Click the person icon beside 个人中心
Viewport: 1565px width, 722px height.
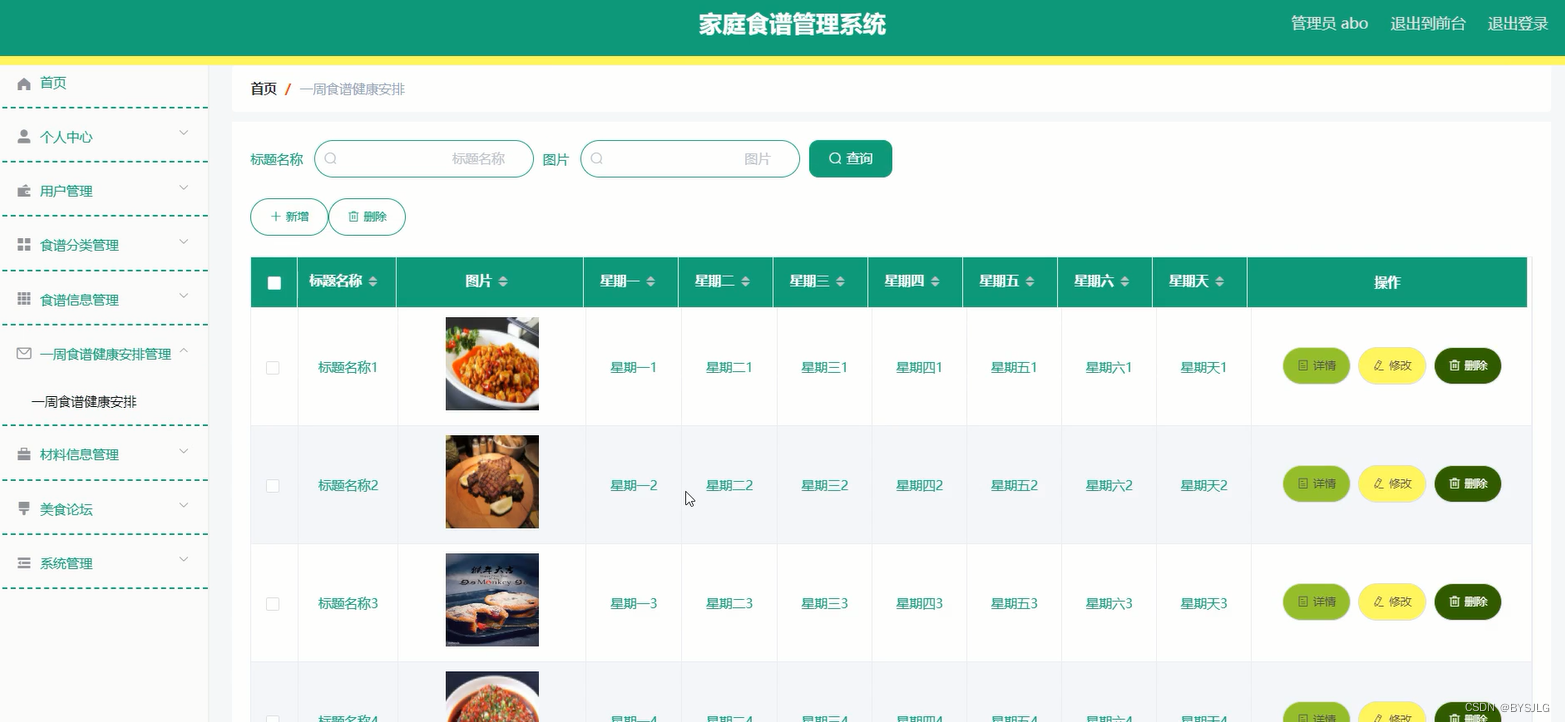[x=24, y=137]
